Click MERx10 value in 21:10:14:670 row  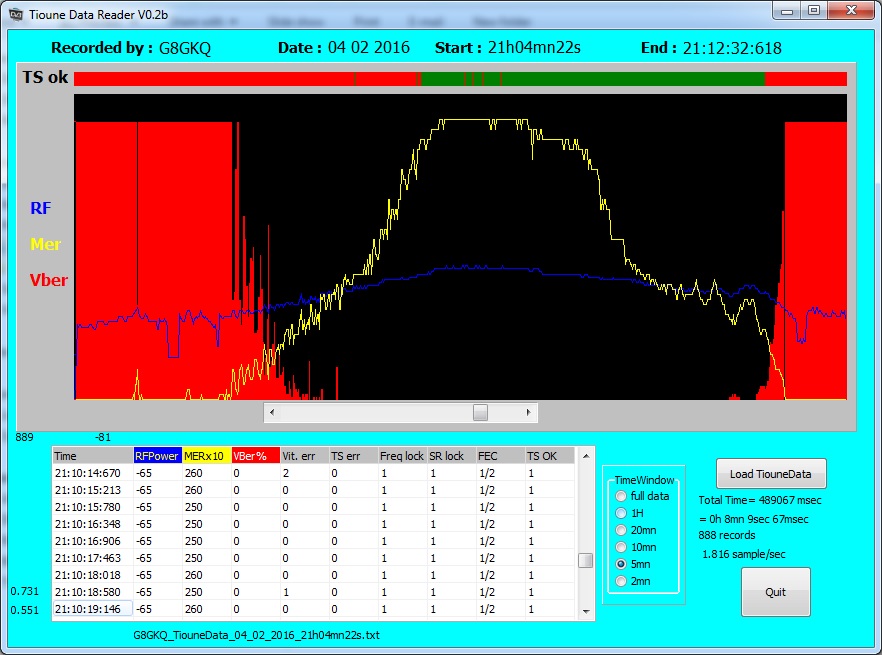[194, 473]
